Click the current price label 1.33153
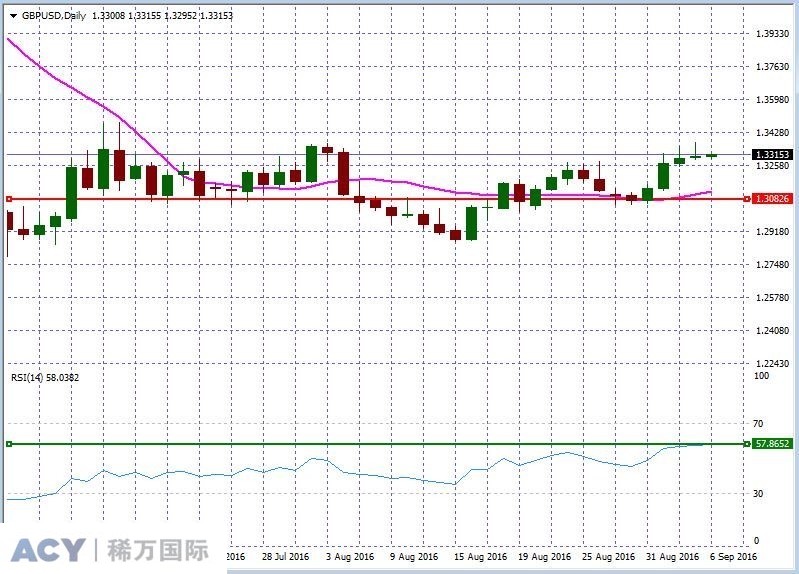The image size is (799, 574). [x=773, y=154]
